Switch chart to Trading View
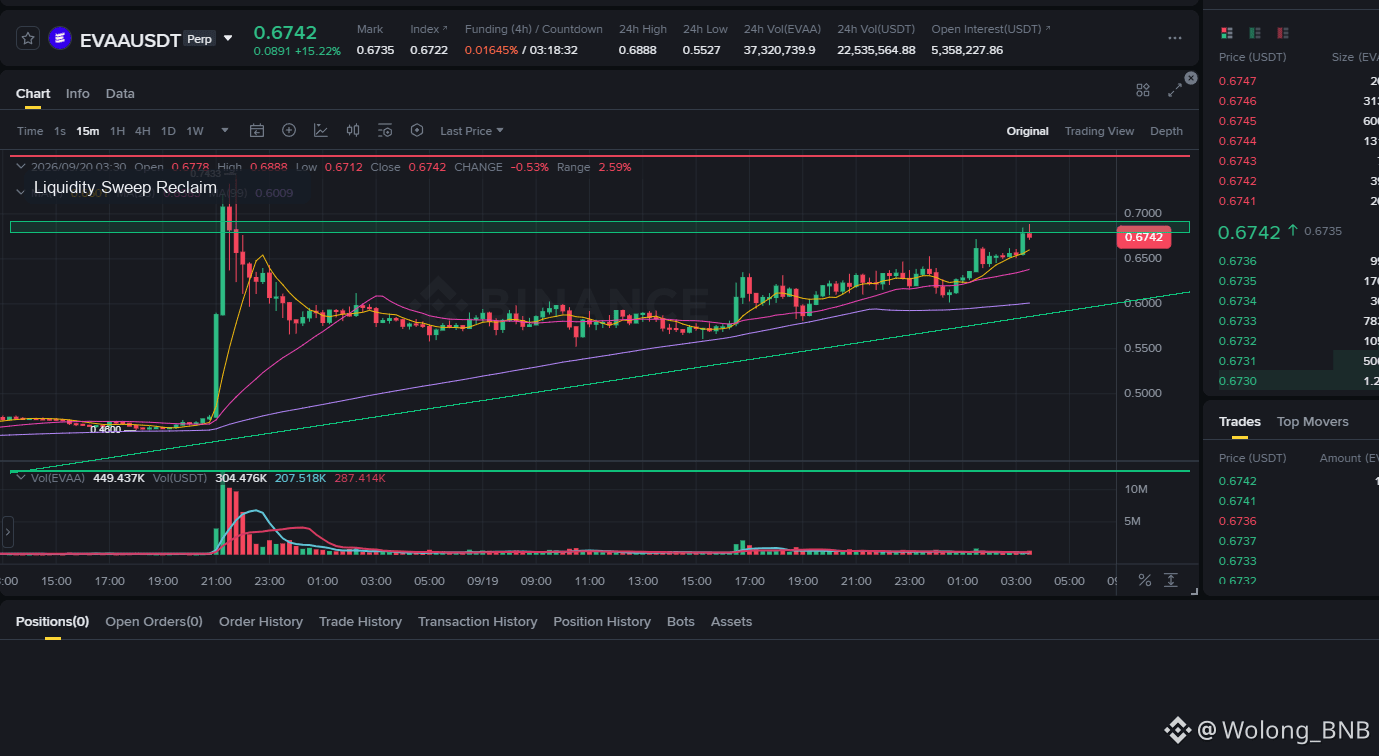Image resolution: width=1379 pixels, height=756 pixels. tap(1099, 131)
